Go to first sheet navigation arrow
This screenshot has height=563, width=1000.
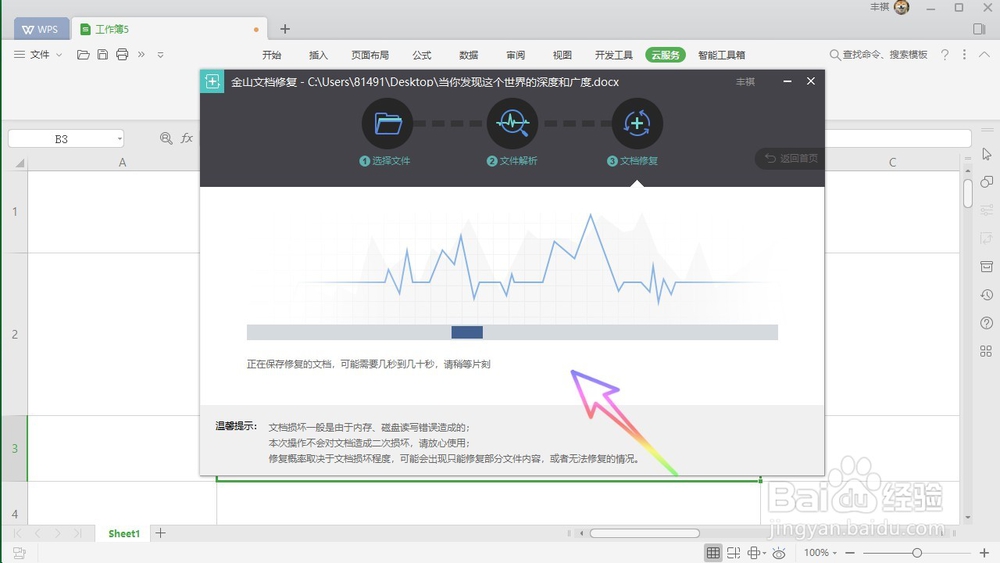[x=17, y=533]
